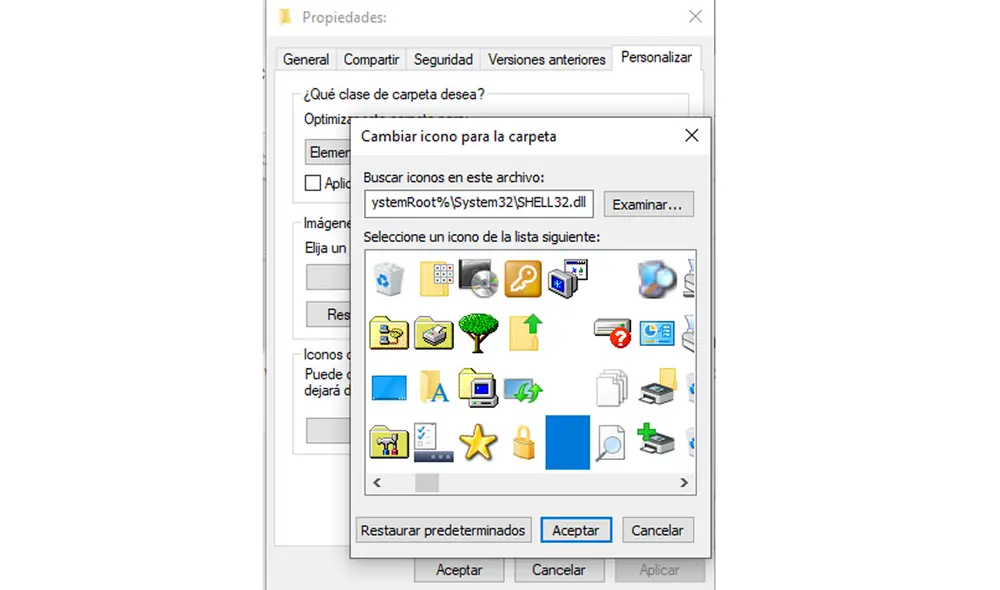Select the fonts folder icon with letter A

tap(434, 387)
